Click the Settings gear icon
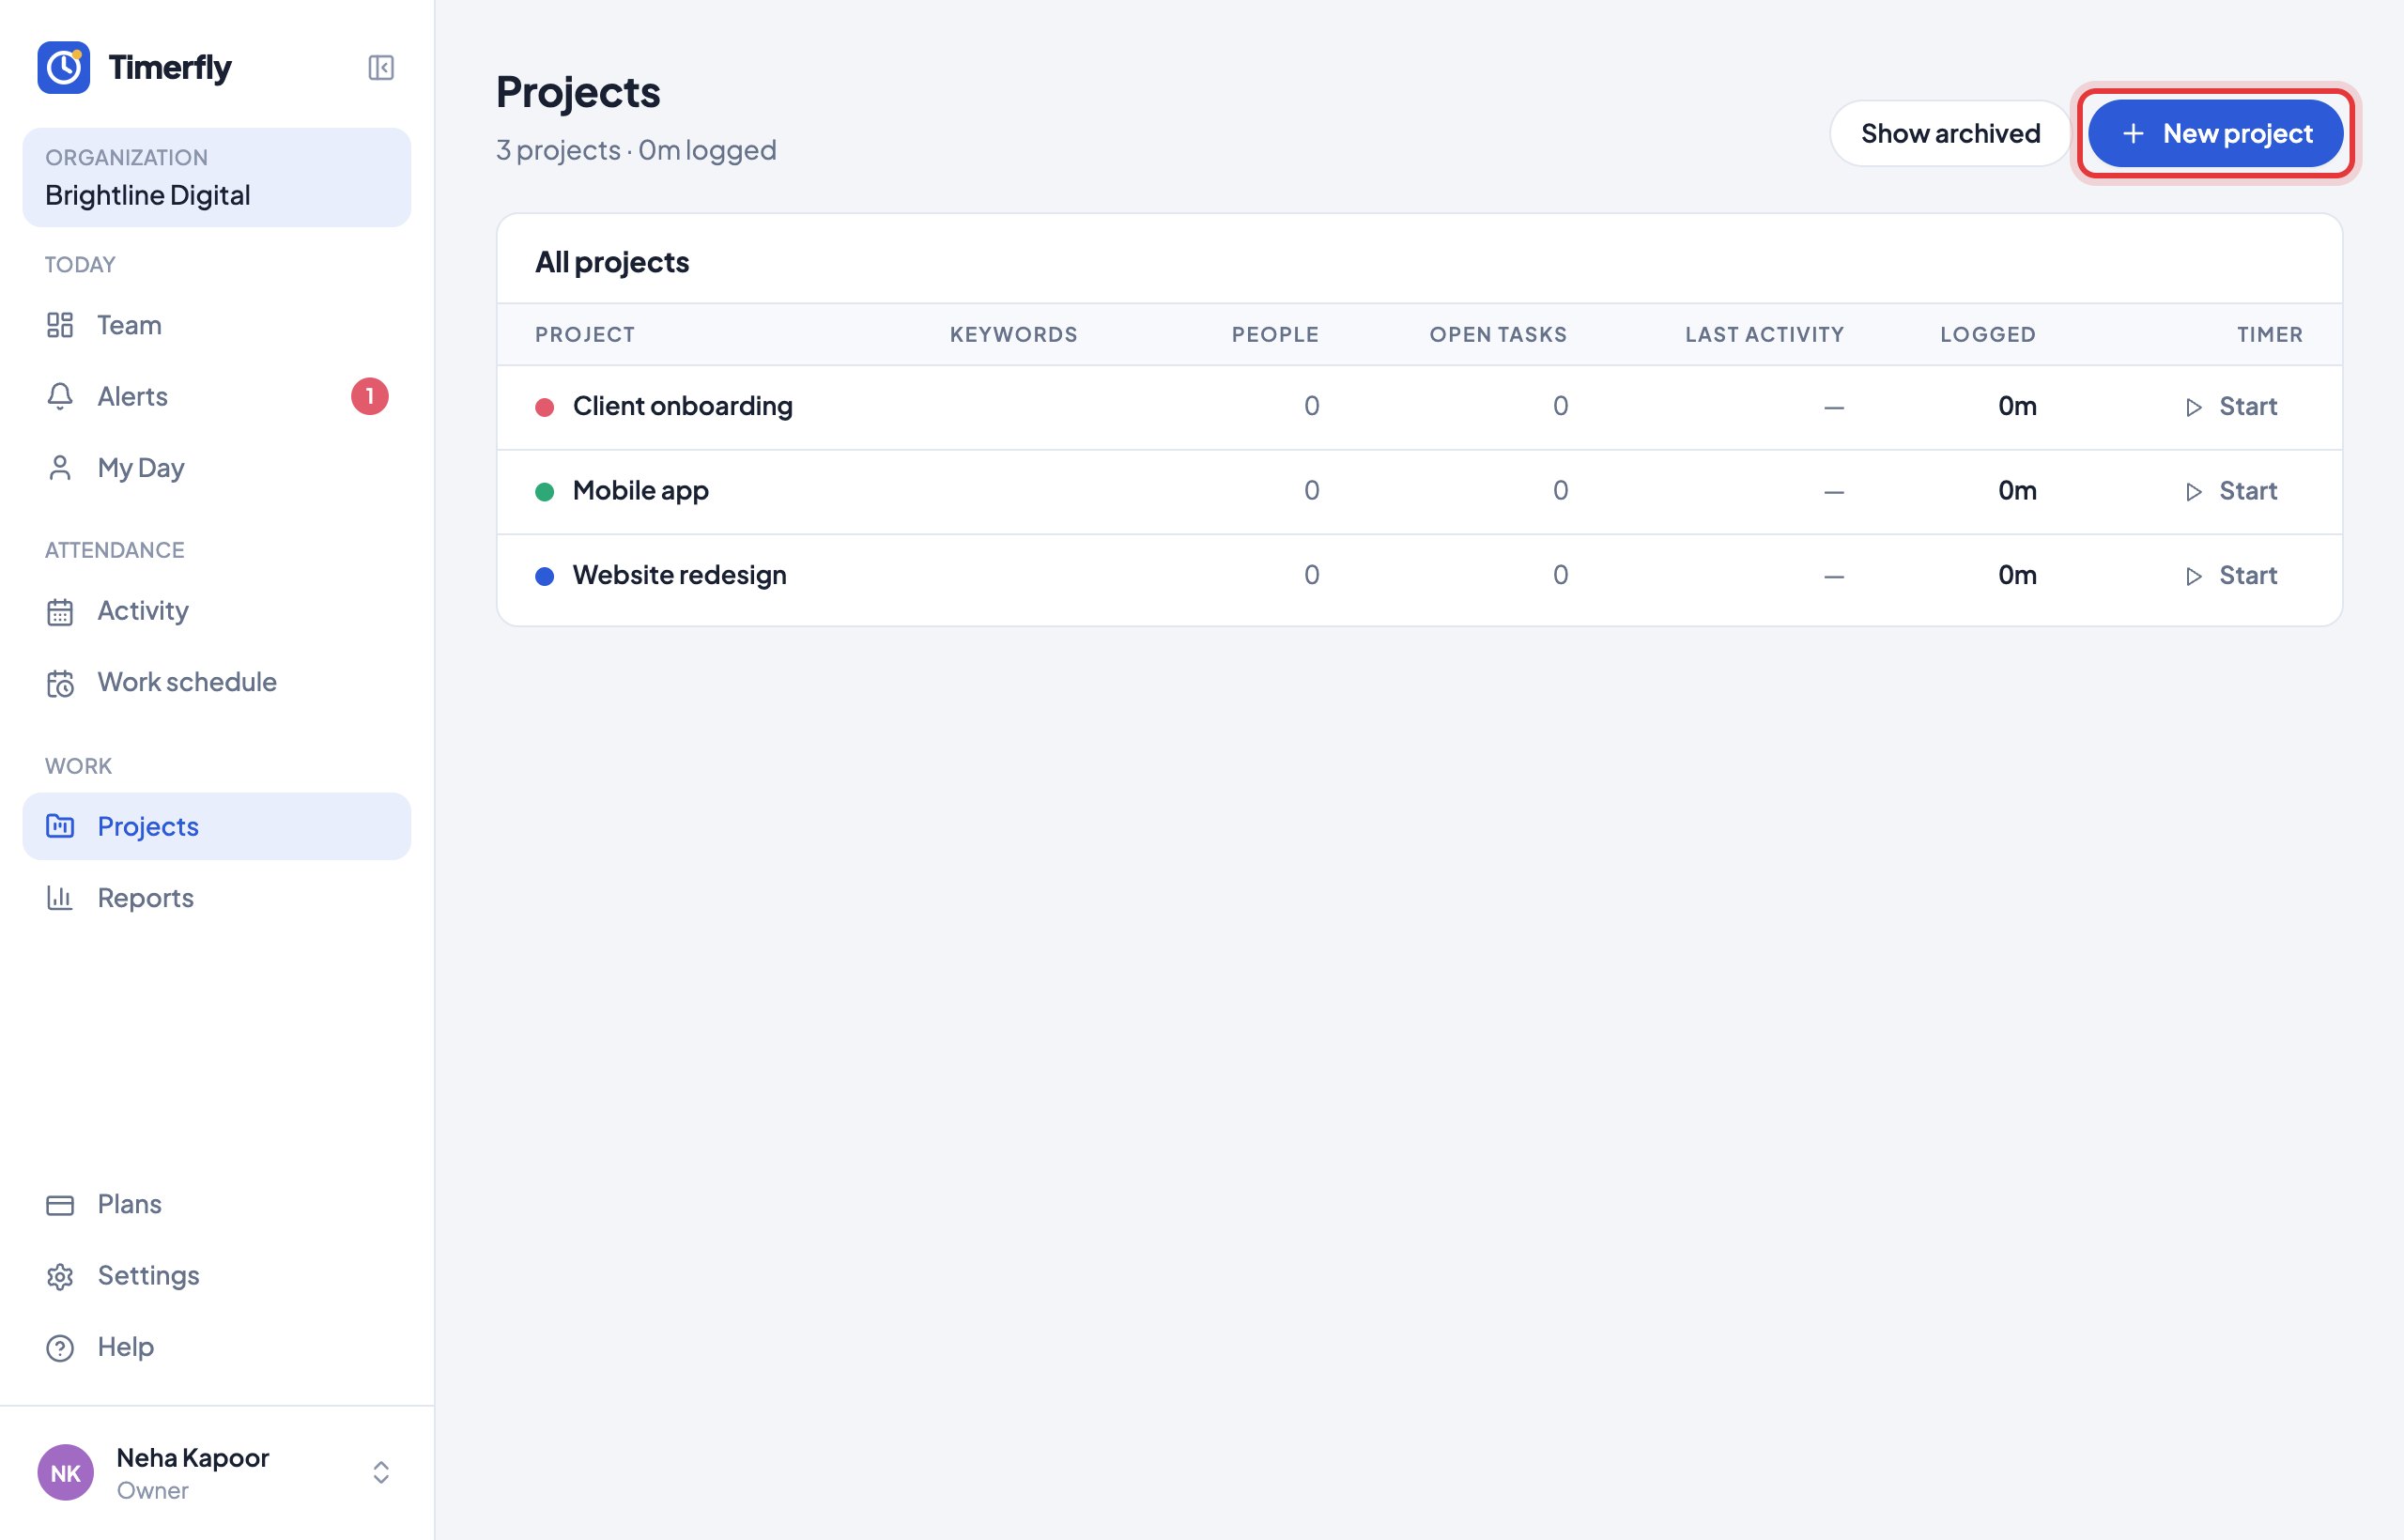This screenshot has height=1540, width=2404. tap(60, 1277)
